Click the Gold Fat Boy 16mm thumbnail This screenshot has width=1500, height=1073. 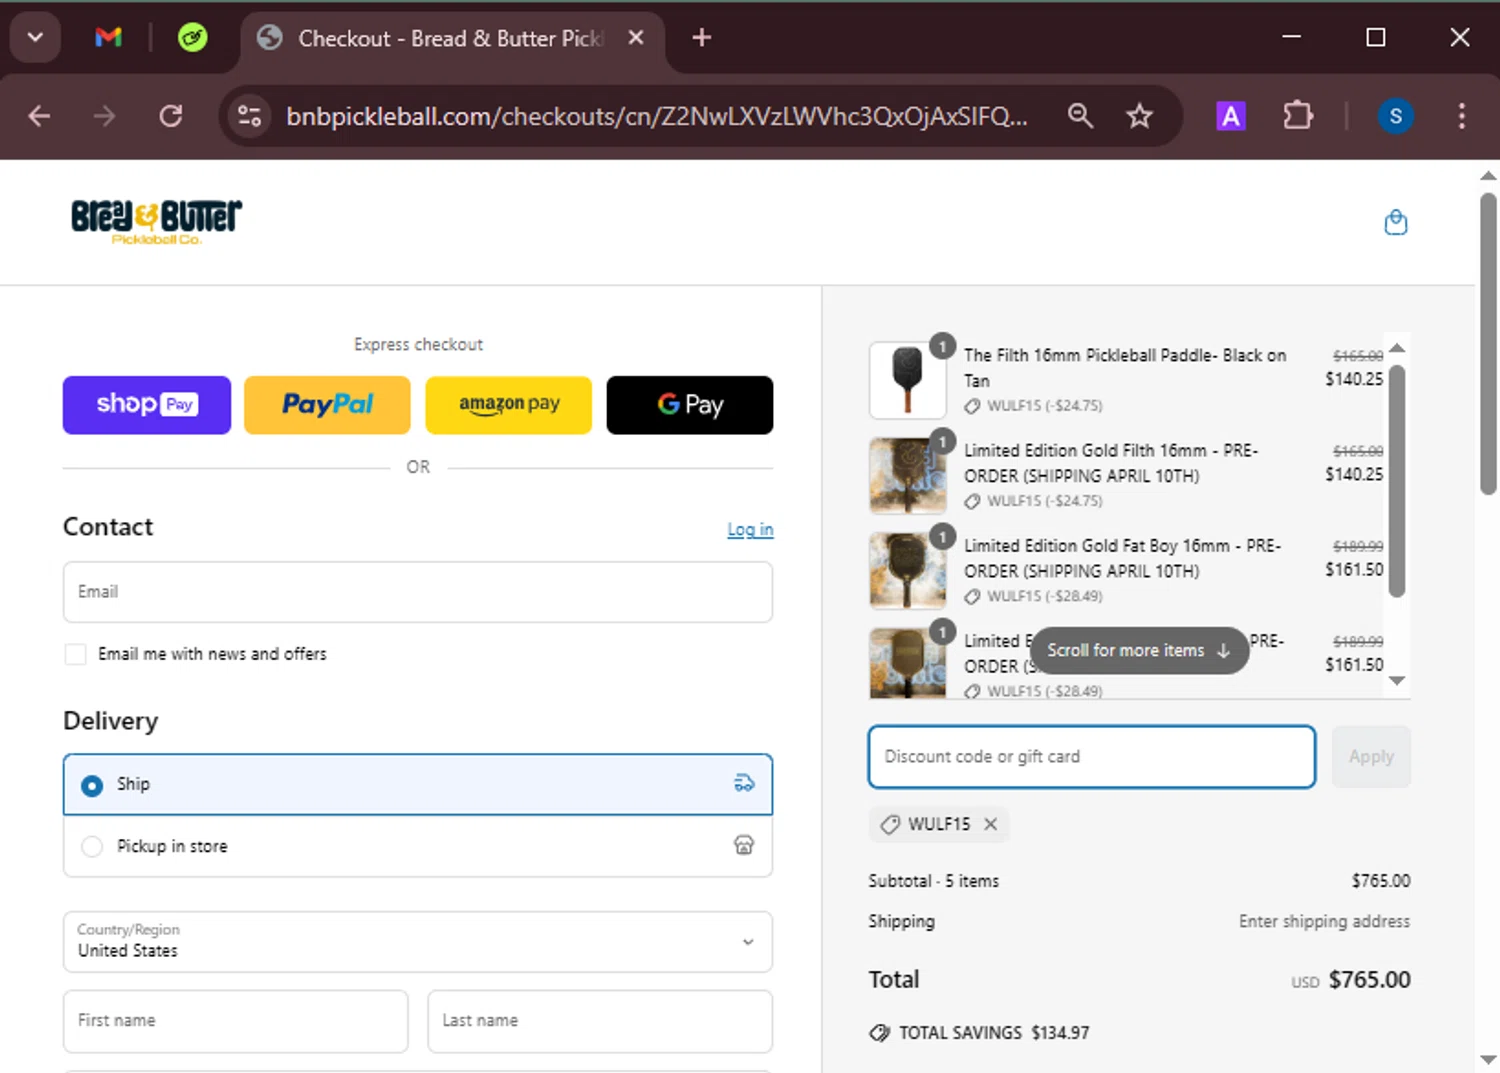coord(908,570)
